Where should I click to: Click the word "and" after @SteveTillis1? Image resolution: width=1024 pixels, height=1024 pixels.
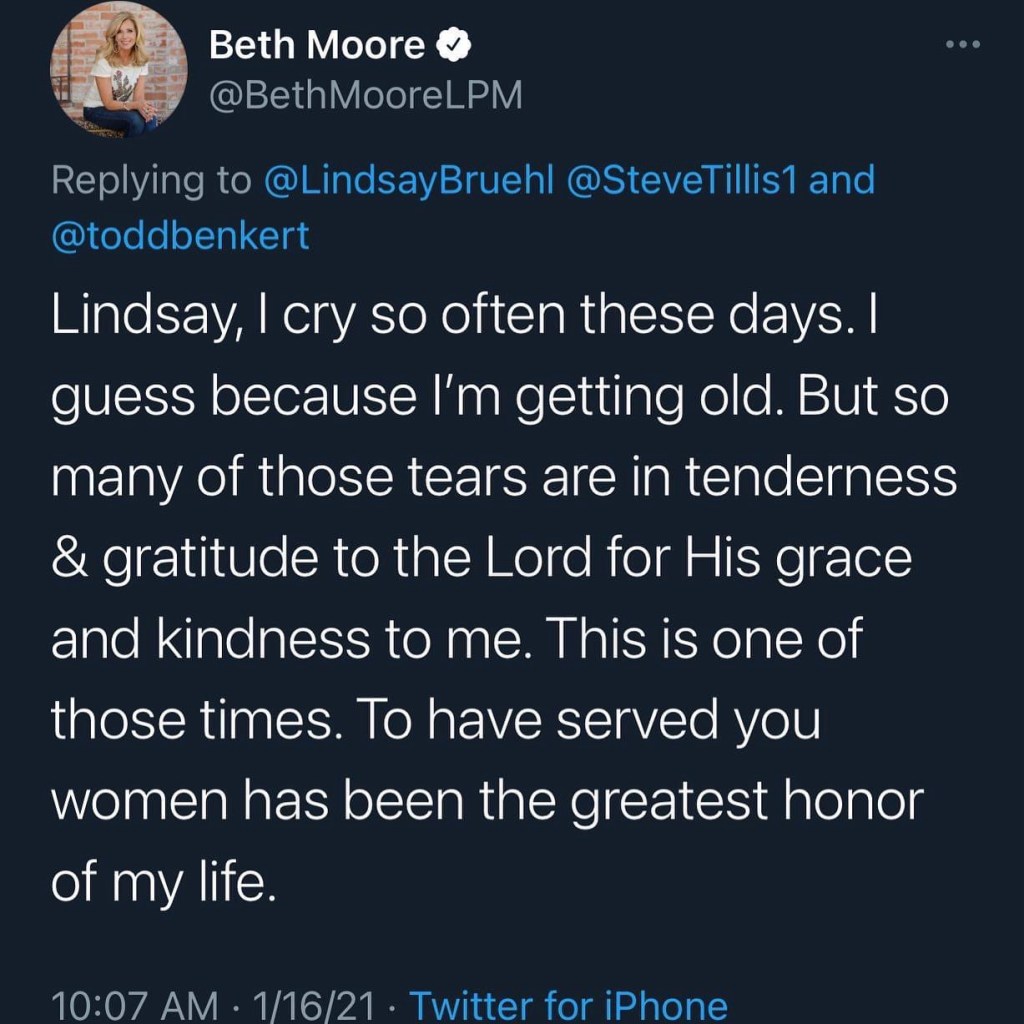[841, 180]
